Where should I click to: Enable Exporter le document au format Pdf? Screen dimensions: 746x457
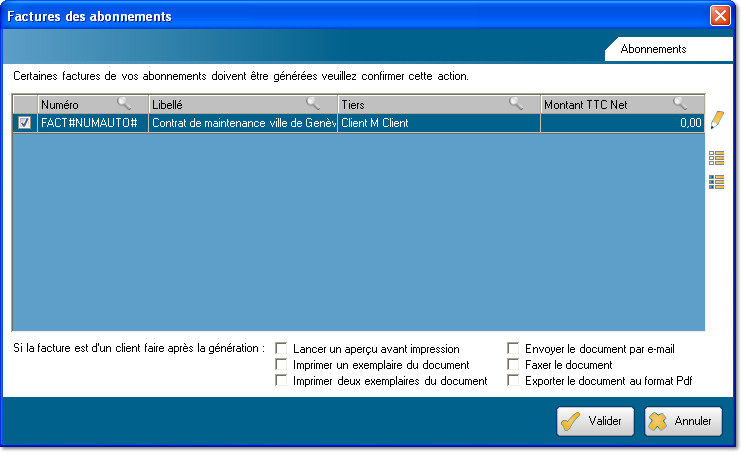513,381
